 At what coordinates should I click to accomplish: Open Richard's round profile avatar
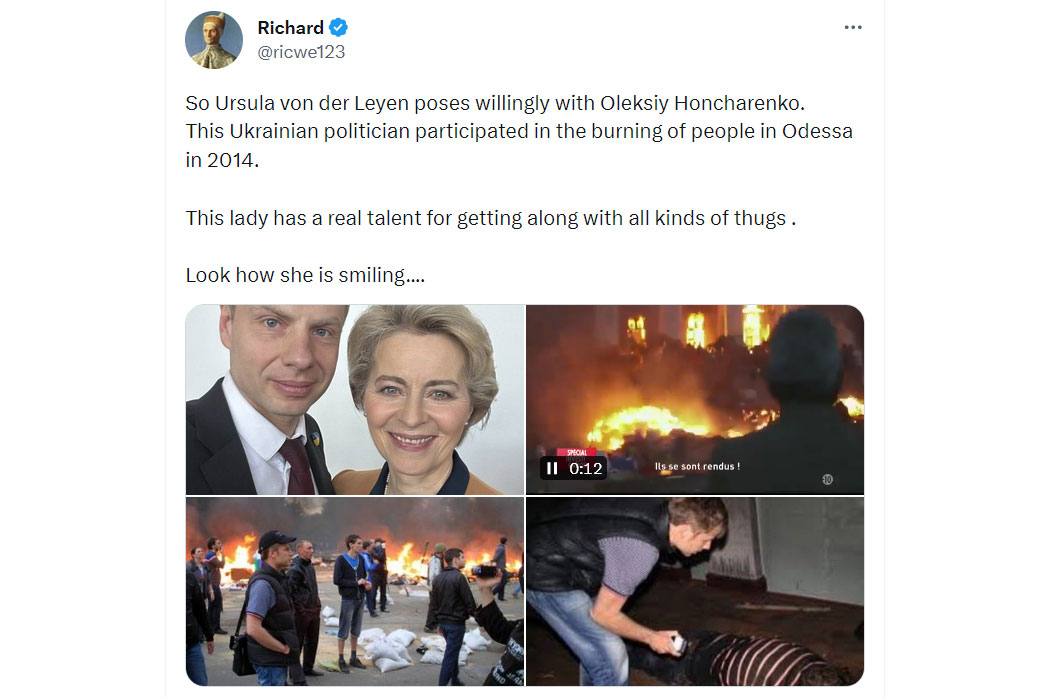coord(214,40)
